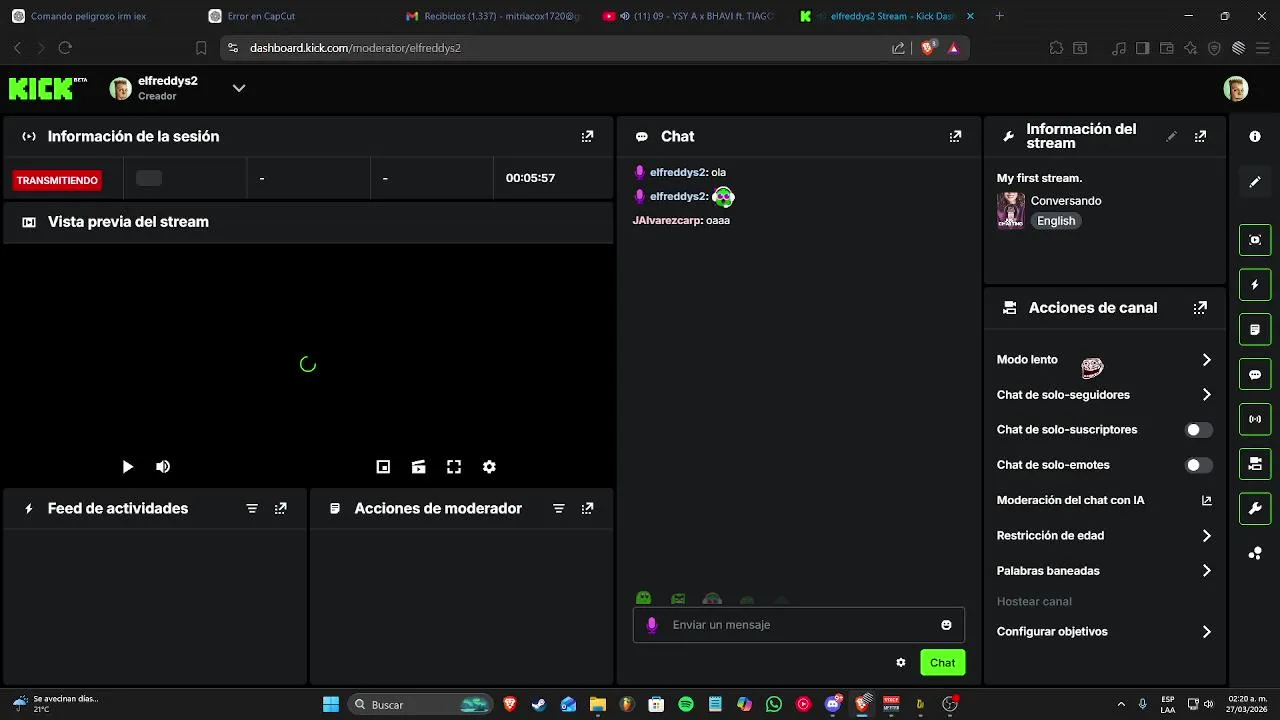
Task: Toggle the activity feed lightning widget in sidebar
Action: pyautogui.click(x=1255, y=285)
